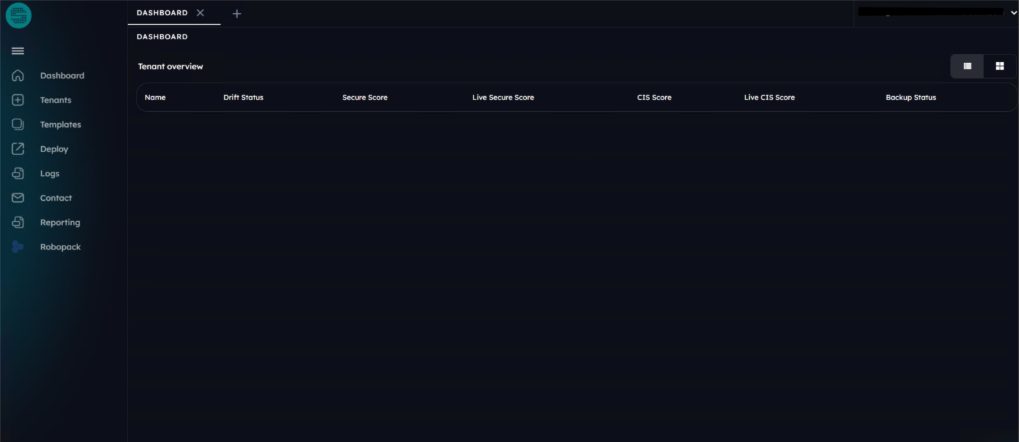Viewport: 1020px width, 442px height.
Task: Open the account dropdown at top right
Action: click(x=1013, y=12)
